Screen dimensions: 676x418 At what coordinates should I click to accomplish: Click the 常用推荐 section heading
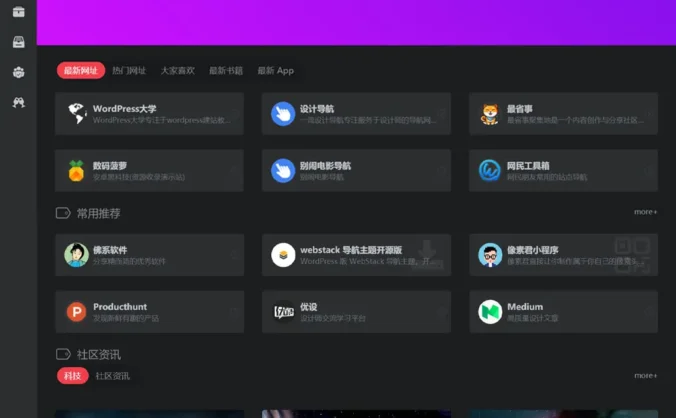click(x=98, y=213)
